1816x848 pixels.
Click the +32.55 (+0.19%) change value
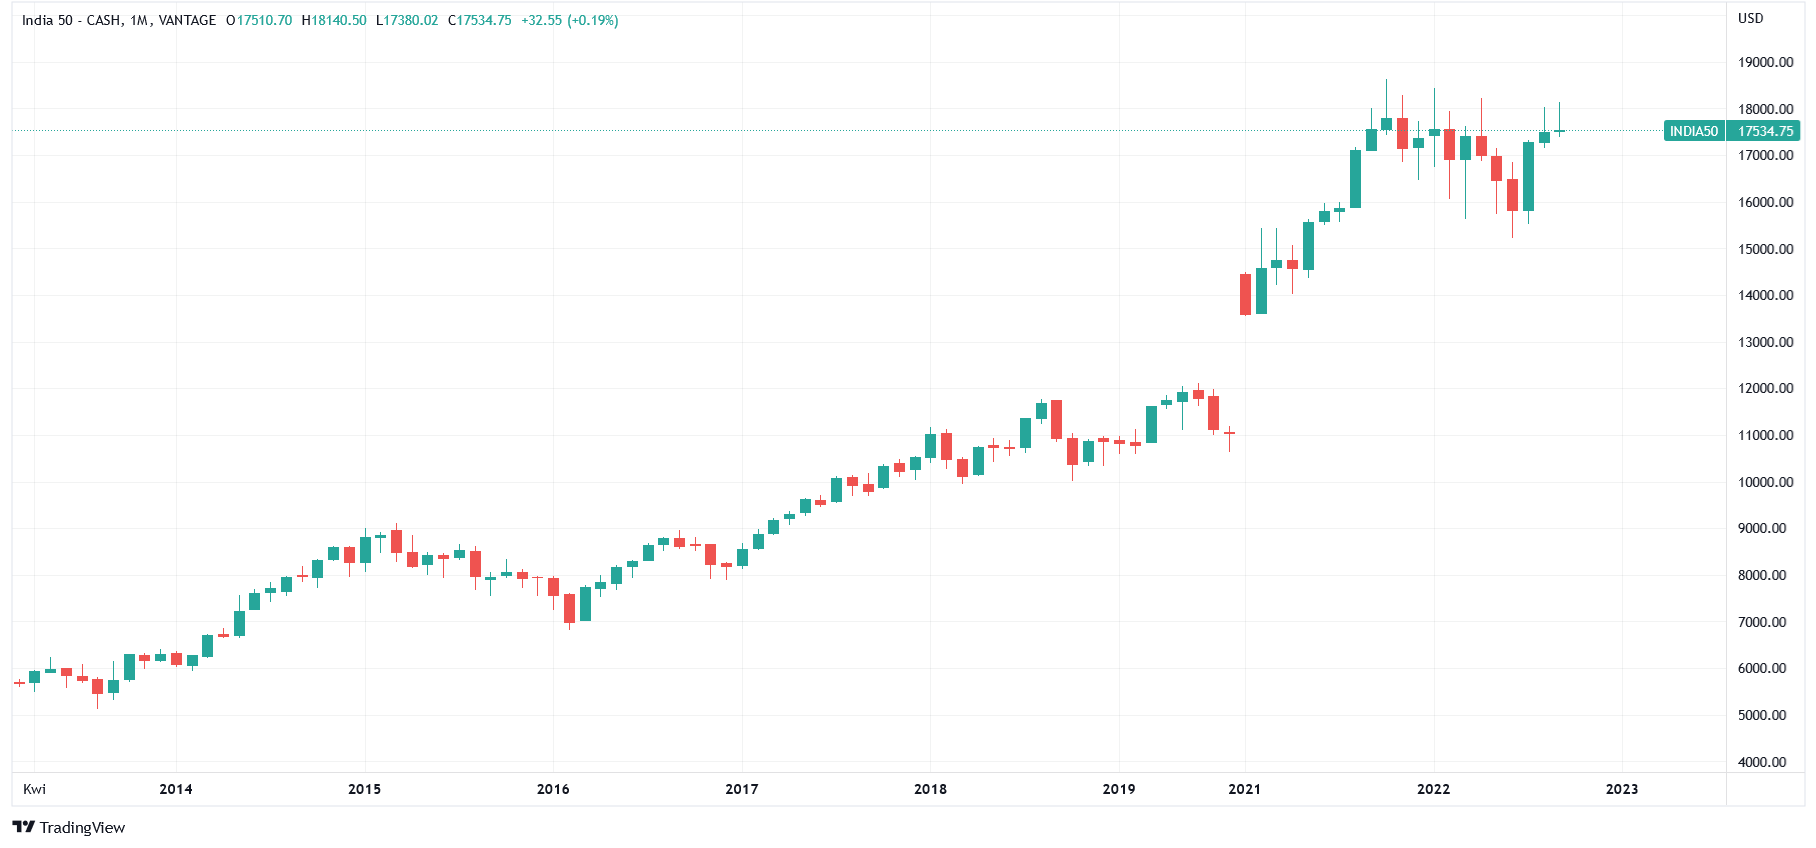coord(569,20)
